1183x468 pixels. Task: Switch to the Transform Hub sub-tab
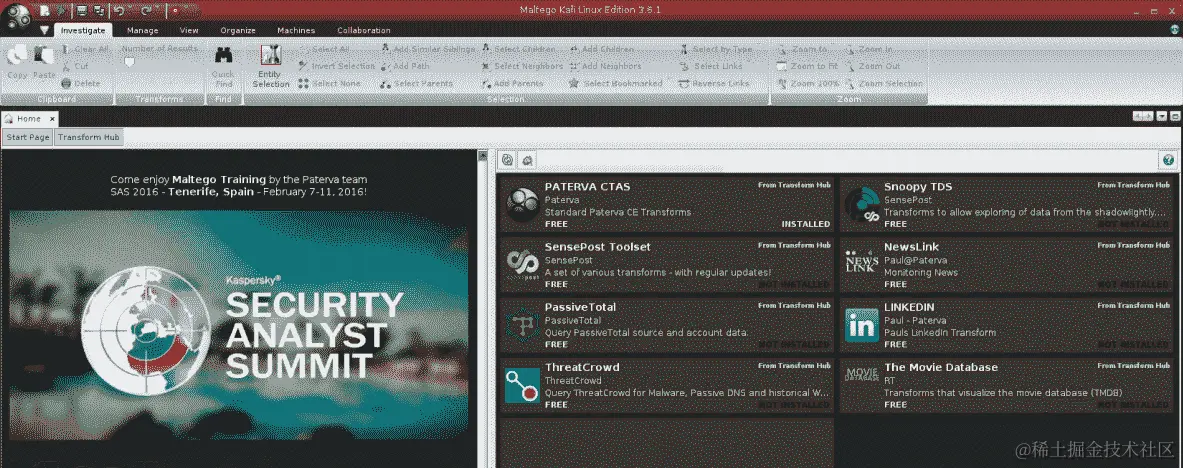(88, 137)
